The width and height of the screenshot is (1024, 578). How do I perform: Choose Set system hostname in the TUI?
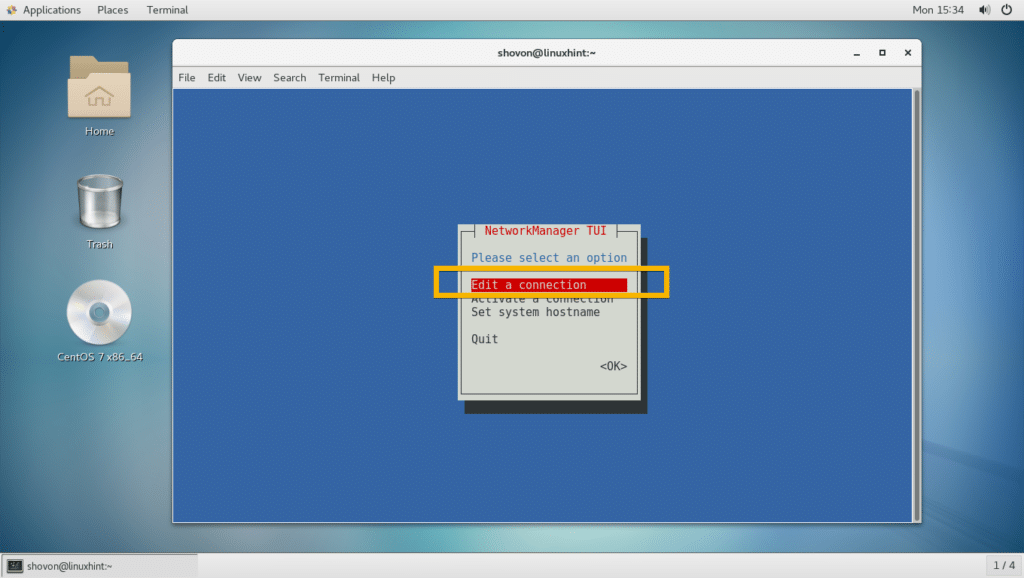[536, 311]
